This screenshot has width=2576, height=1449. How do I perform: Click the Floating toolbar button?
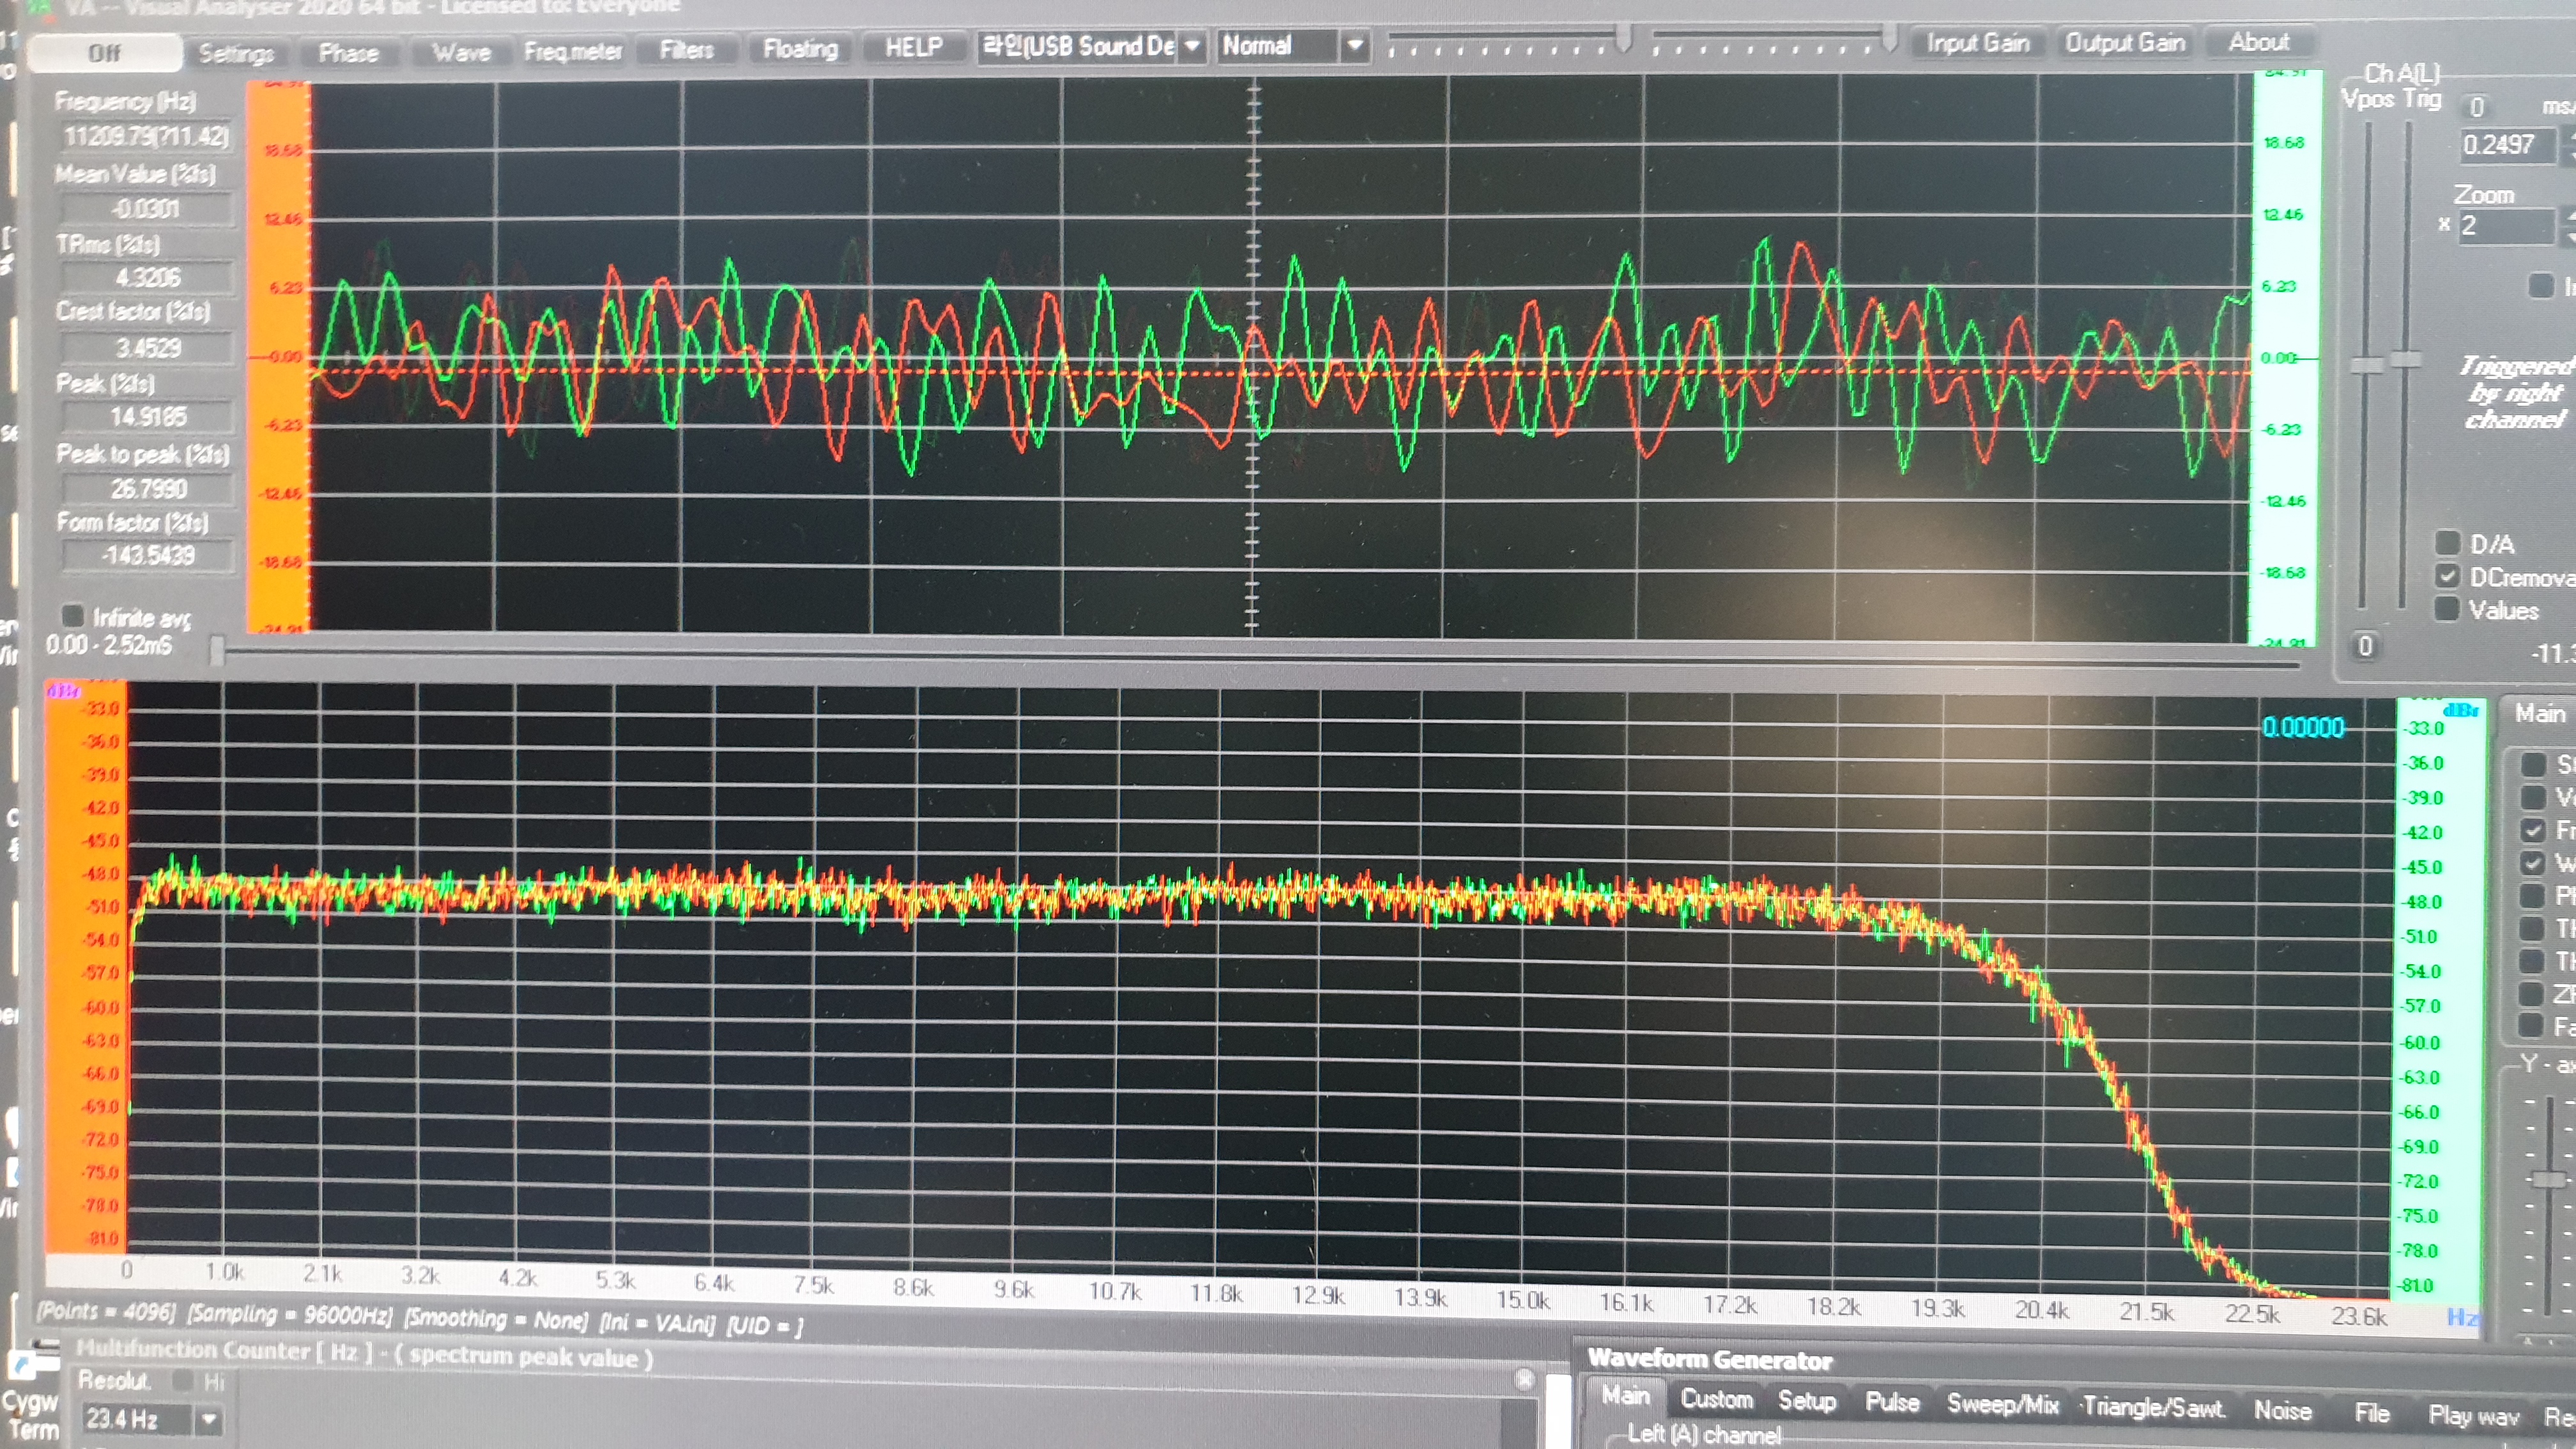(x=800, y=49)
